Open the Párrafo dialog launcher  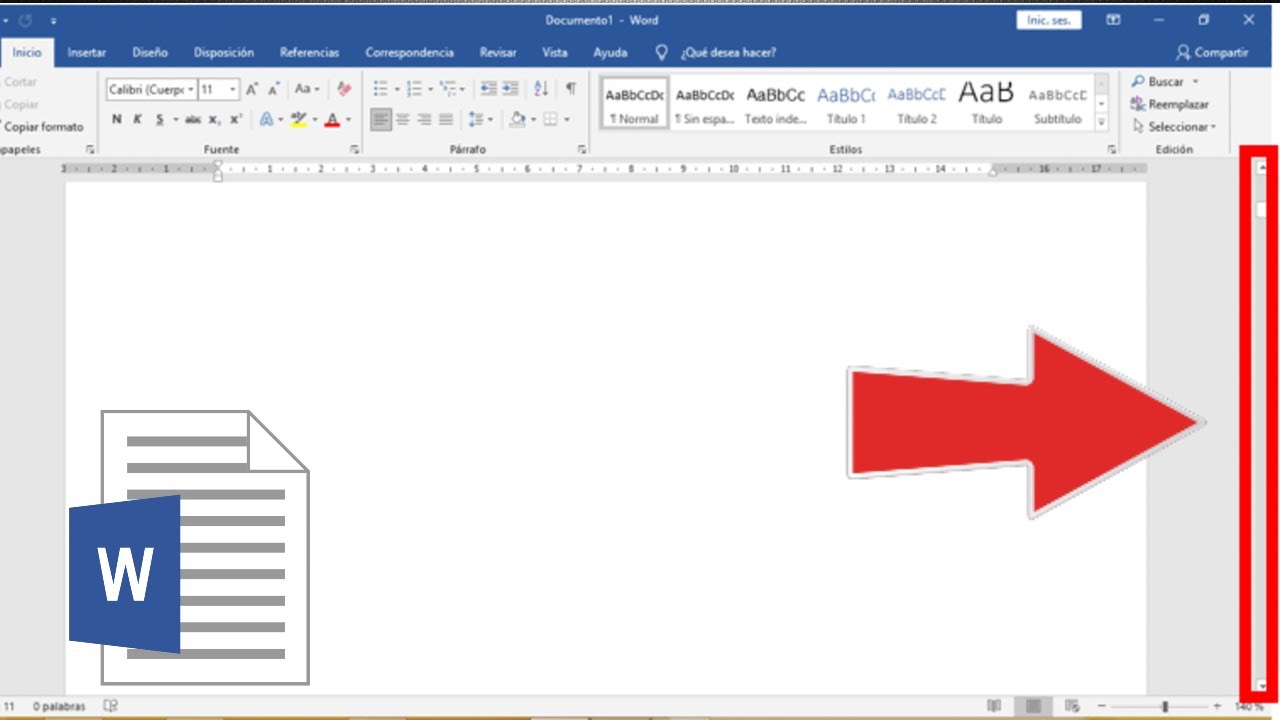click(x=582, y=149)
